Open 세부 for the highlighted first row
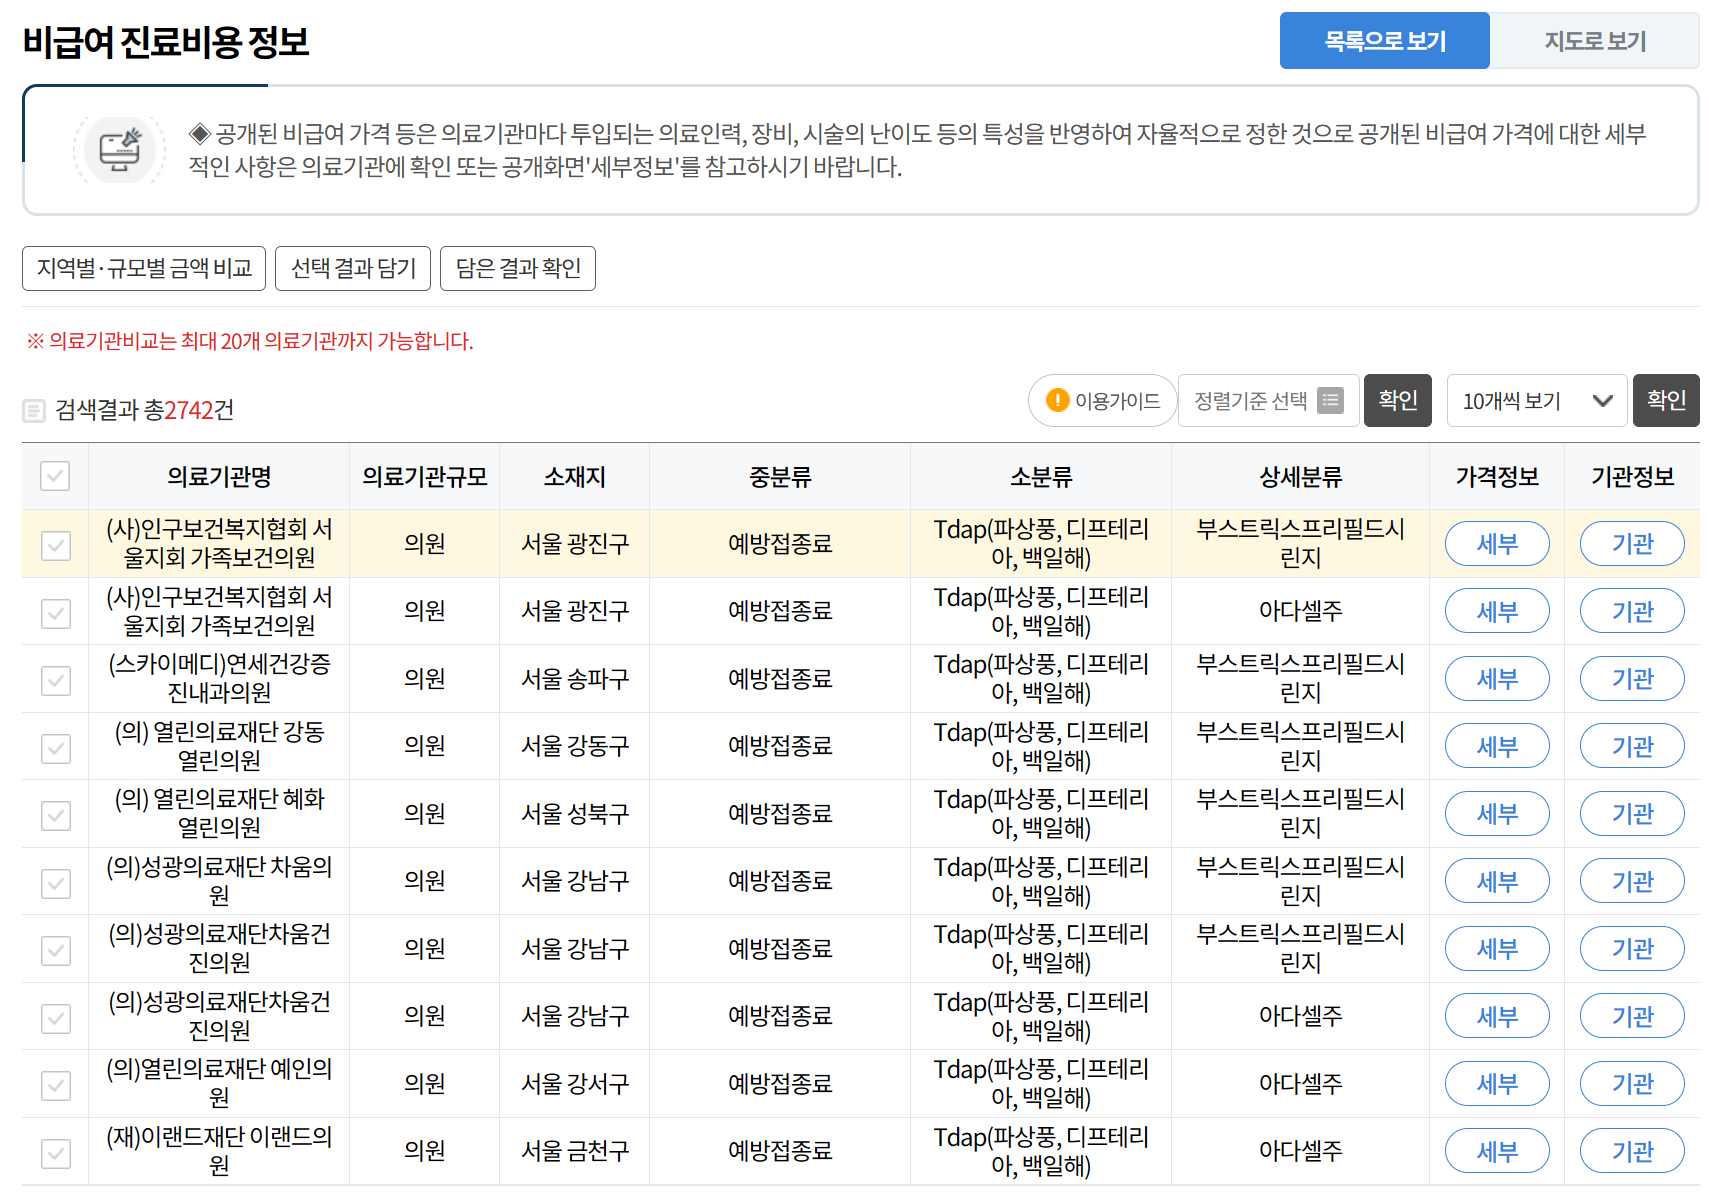Viewport: 1709px width, 1192px height. [1497, 544]
